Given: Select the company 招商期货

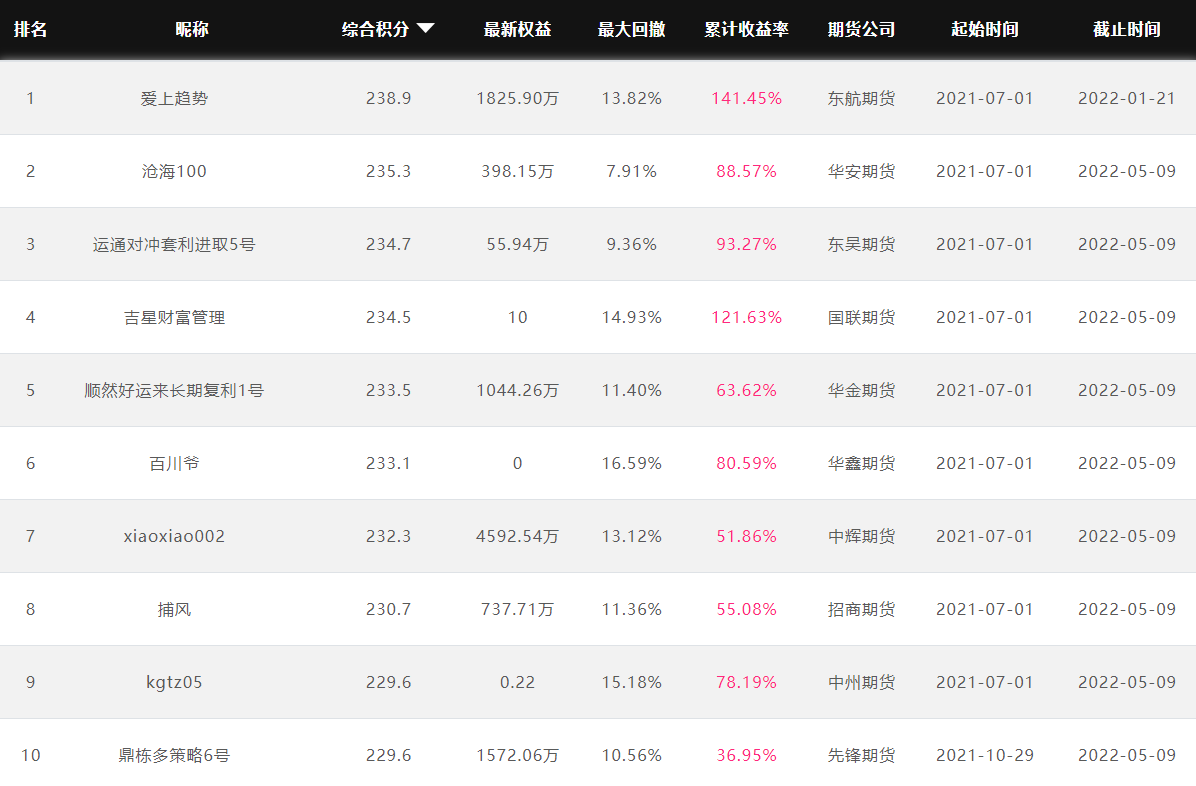Looking at the screenshot, I should click(x=861, y=609).
